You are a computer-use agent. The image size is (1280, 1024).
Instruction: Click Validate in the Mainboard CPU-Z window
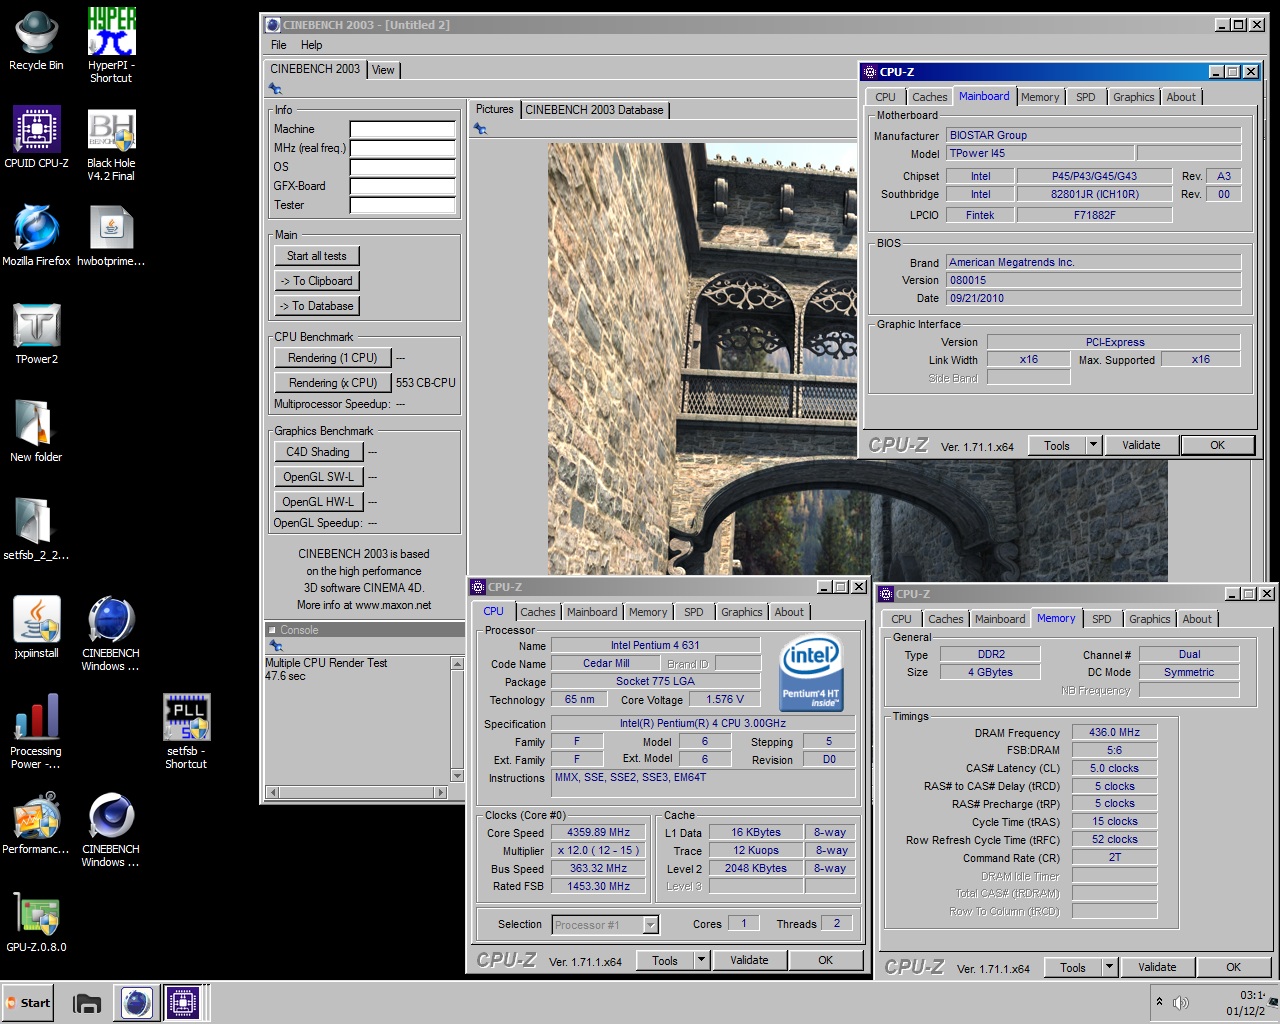point(1141,446)
